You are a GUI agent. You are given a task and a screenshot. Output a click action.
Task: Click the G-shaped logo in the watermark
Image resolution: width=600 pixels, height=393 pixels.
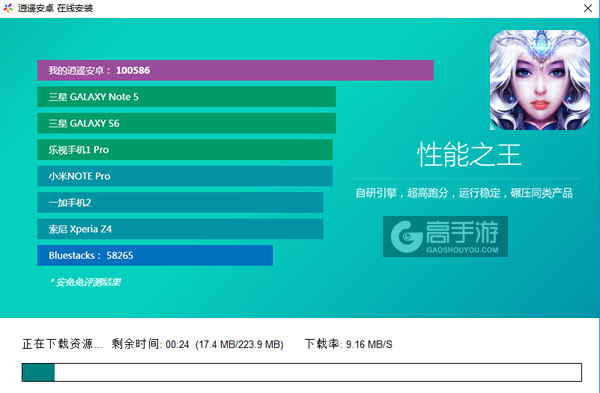pos(406,236)
